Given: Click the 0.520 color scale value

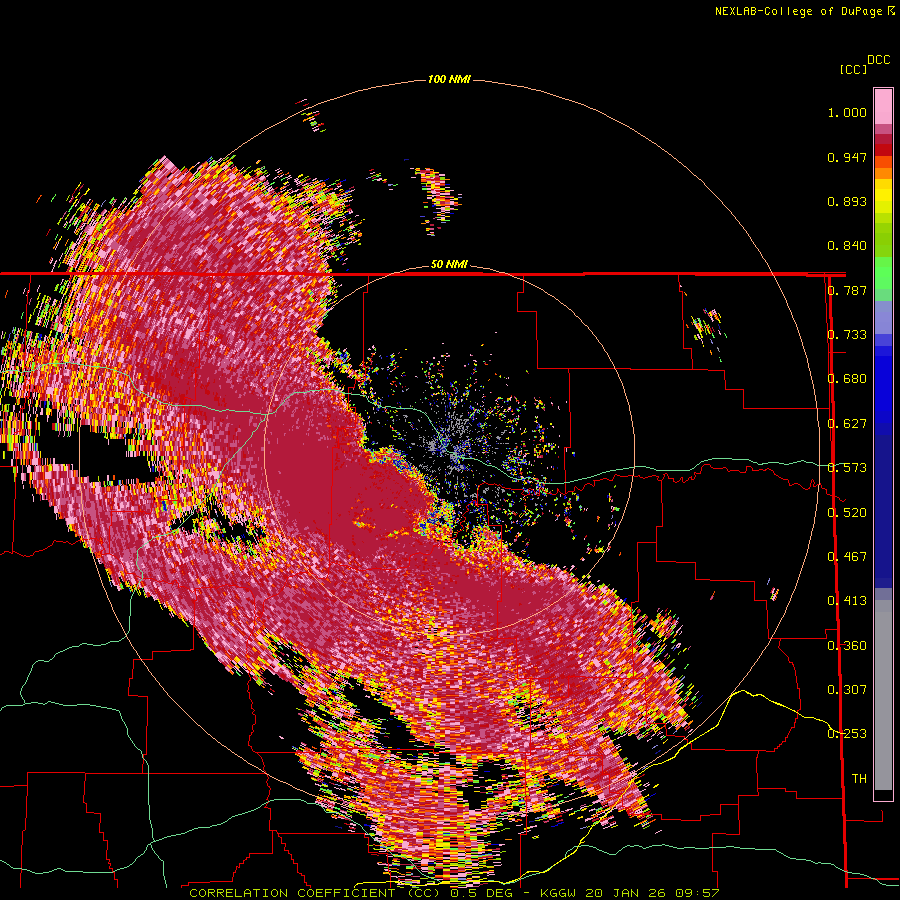Looking at the screenshot, I should (847, 513).
